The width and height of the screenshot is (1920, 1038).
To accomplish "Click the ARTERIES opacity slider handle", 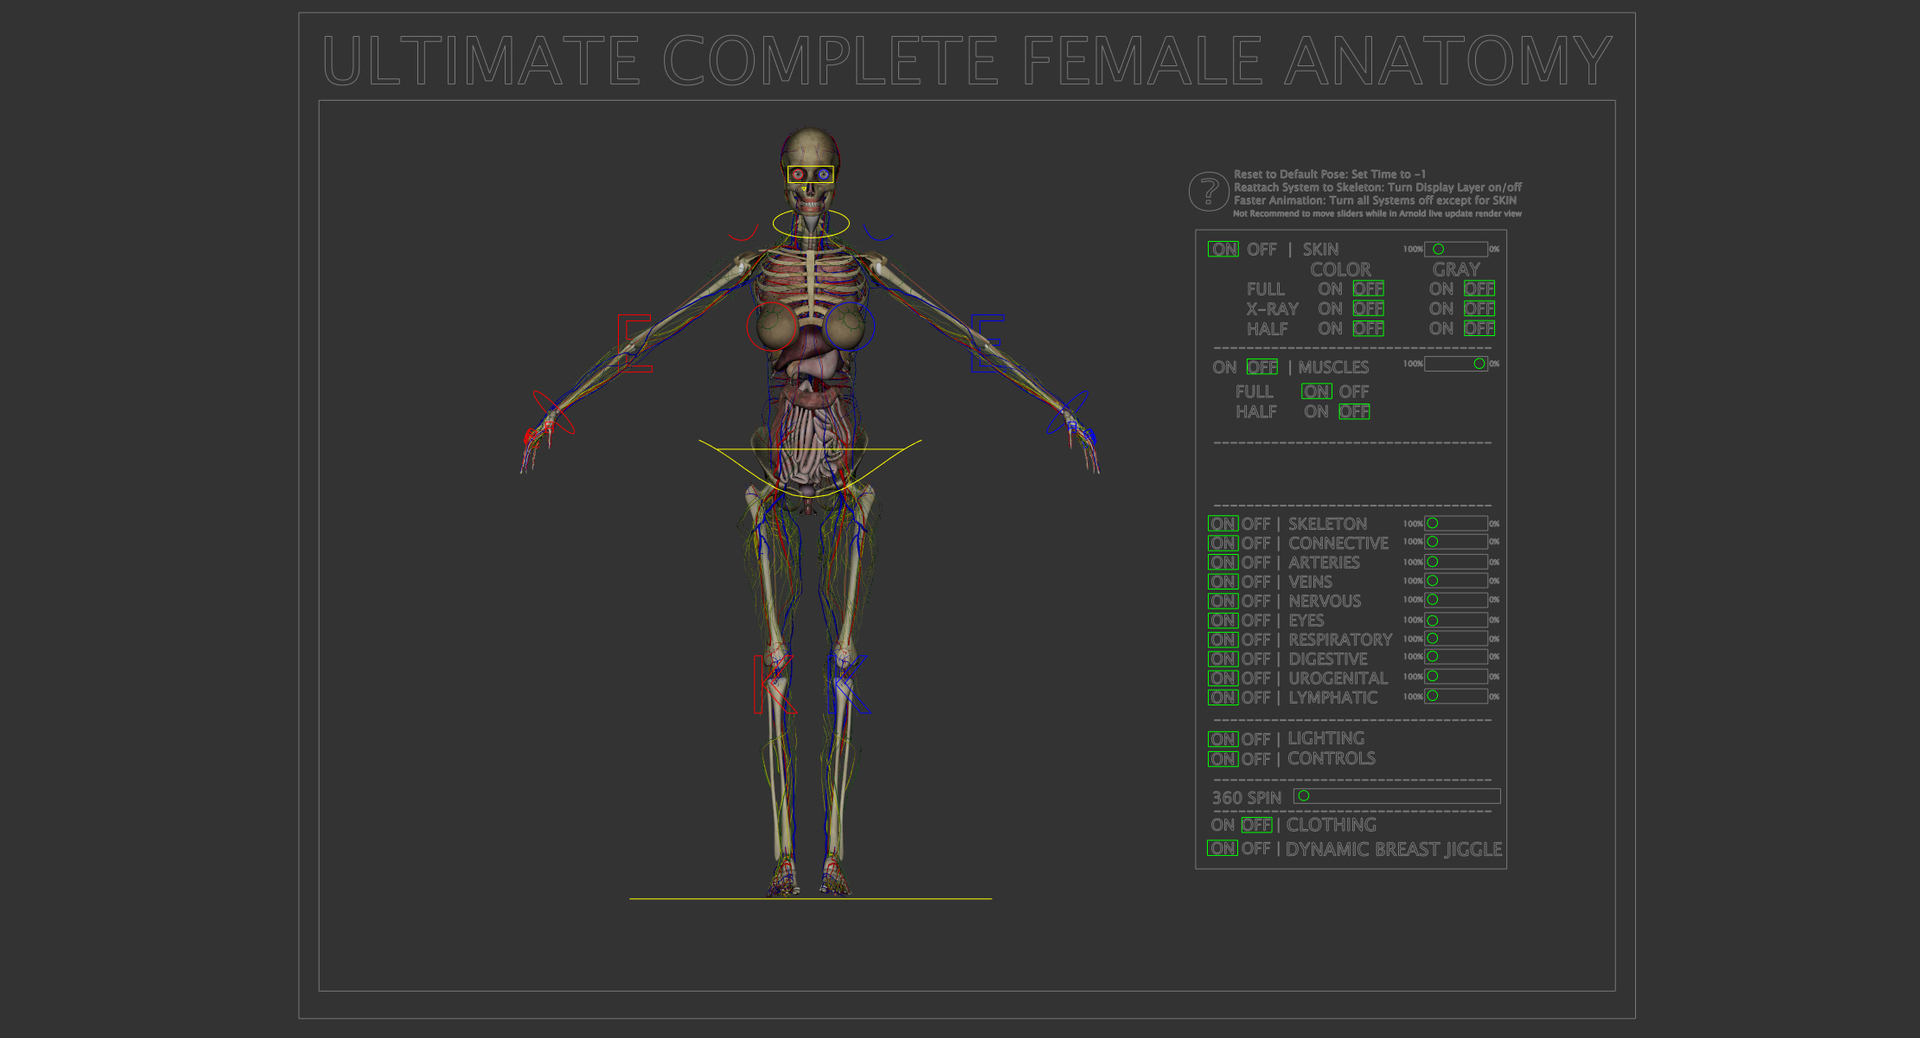I will [x=1432, y=562].
